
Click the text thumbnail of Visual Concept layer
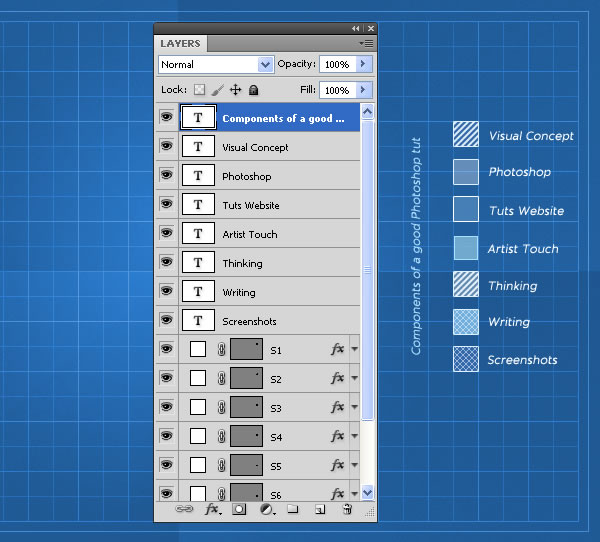coord(198,147)
